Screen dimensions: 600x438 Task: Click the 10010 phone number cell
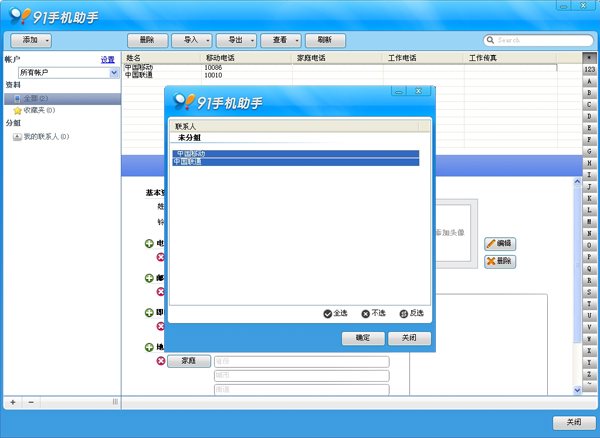pyautogui.click(x=213, y=75)
